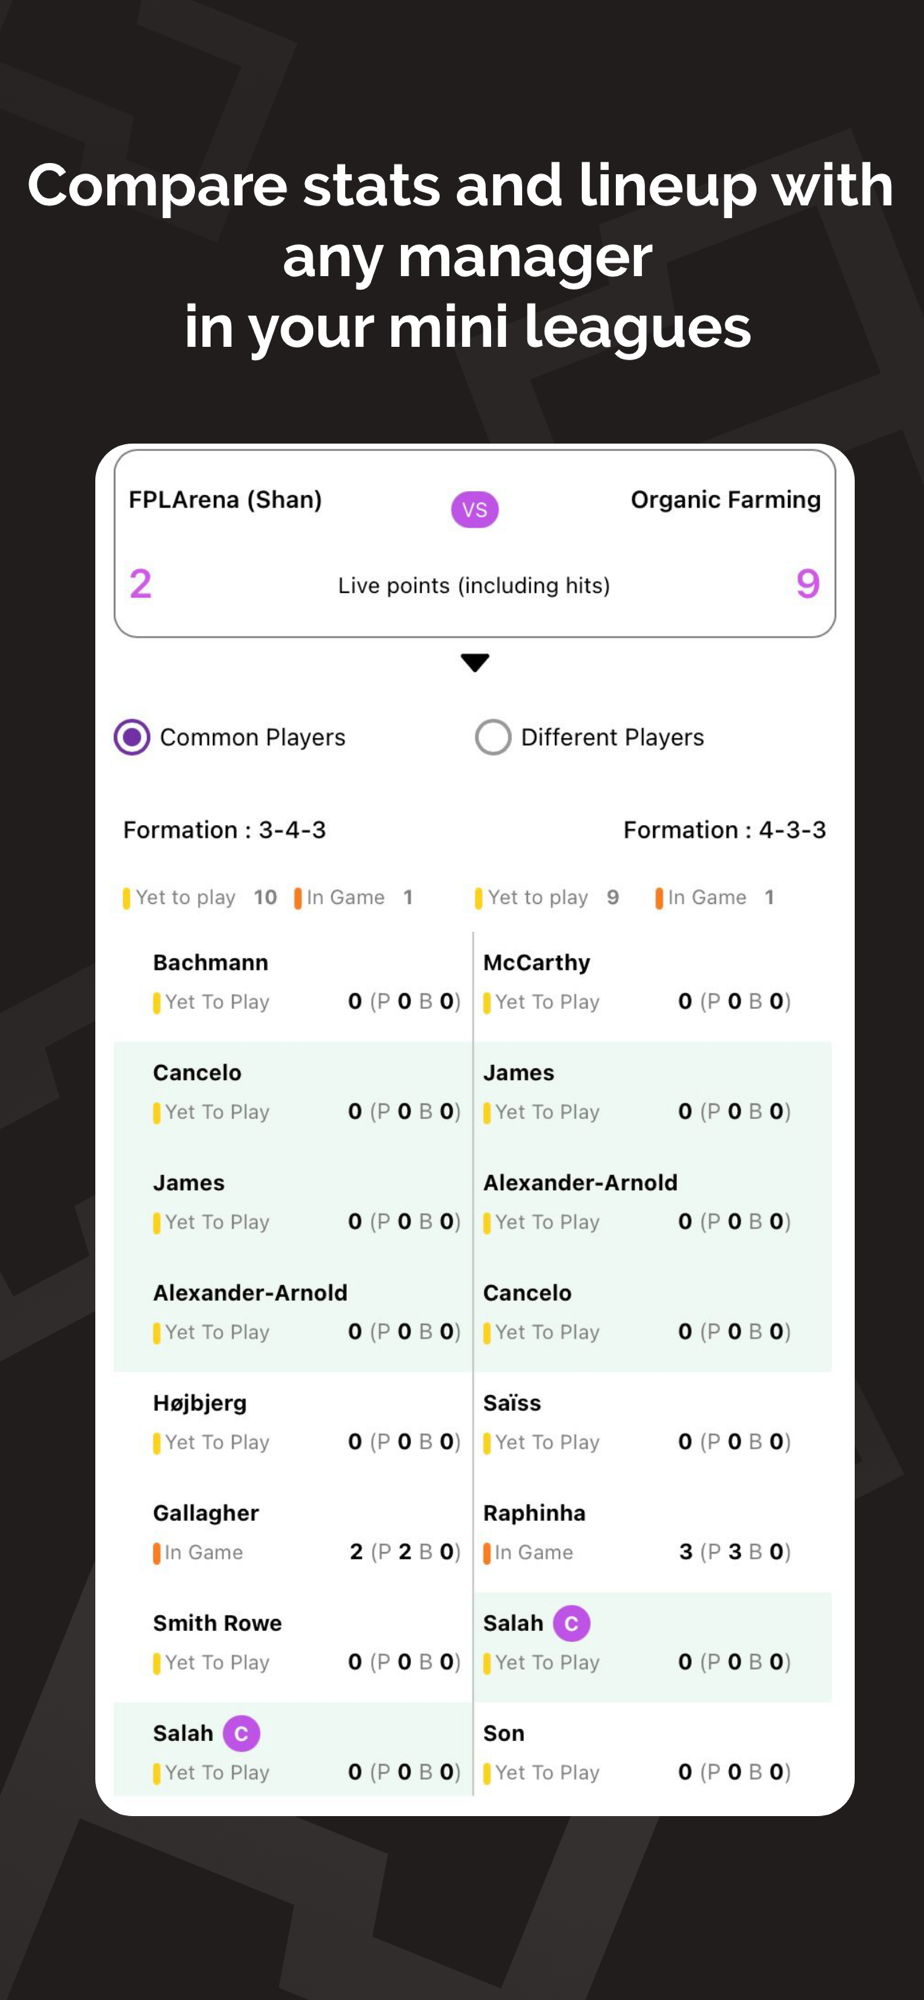Open the Organic Farming manager name

coord(726,499)
